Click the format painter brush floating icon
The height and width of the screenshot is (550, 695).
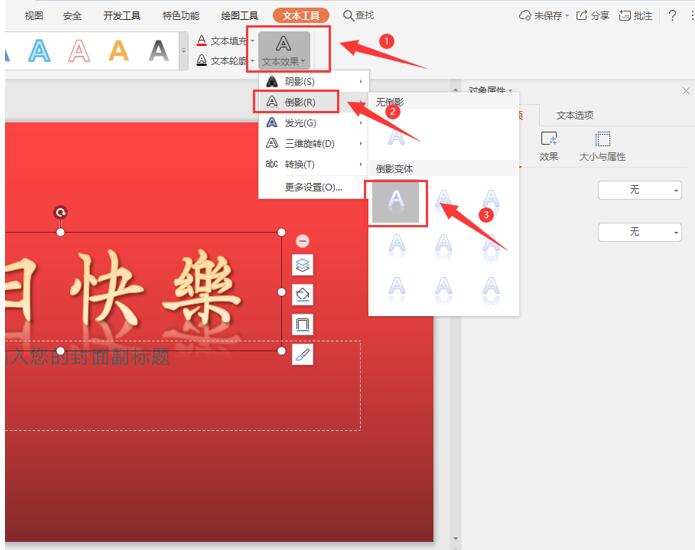tap(303, 355)
